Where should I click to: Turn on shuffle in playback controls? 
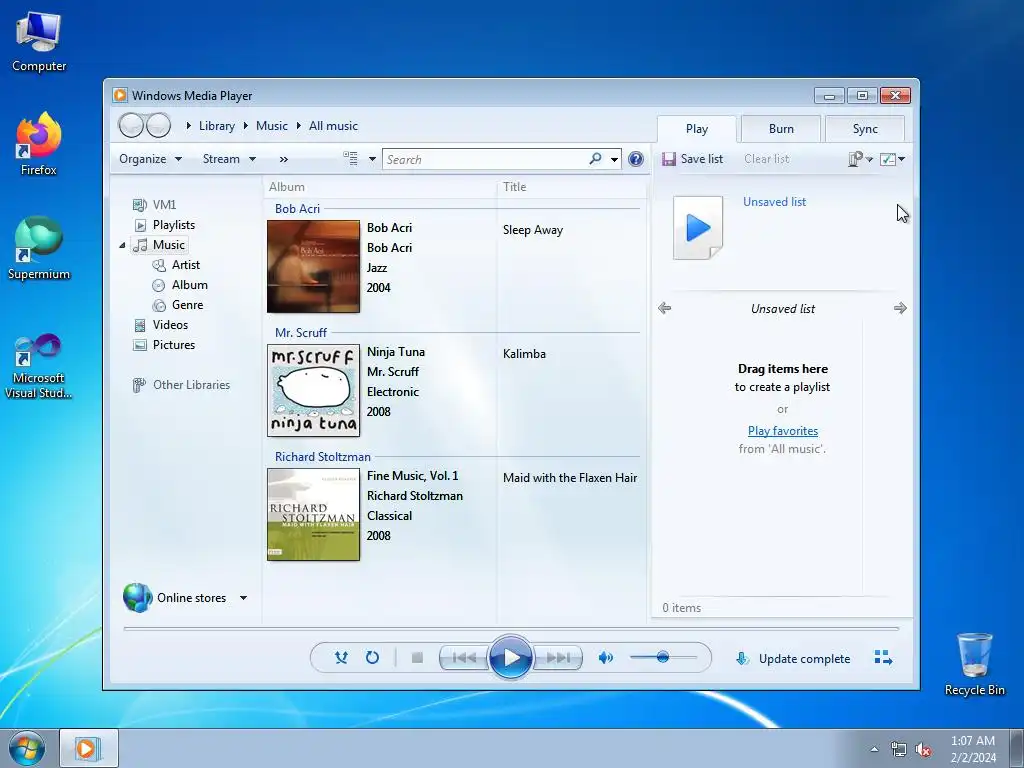click(341, 658)
